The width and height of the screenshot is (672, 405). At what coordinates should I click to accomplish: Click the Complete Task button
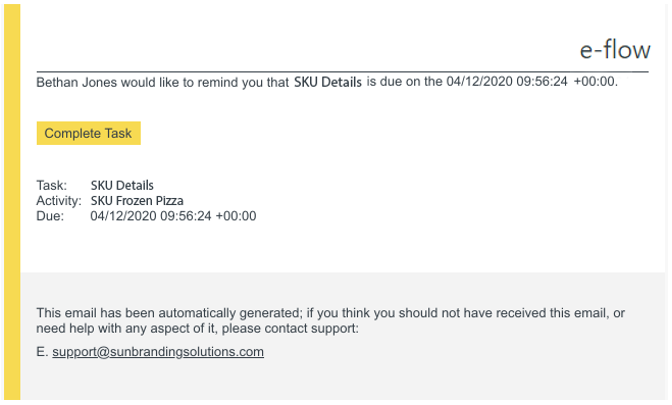tap(89, 133)
